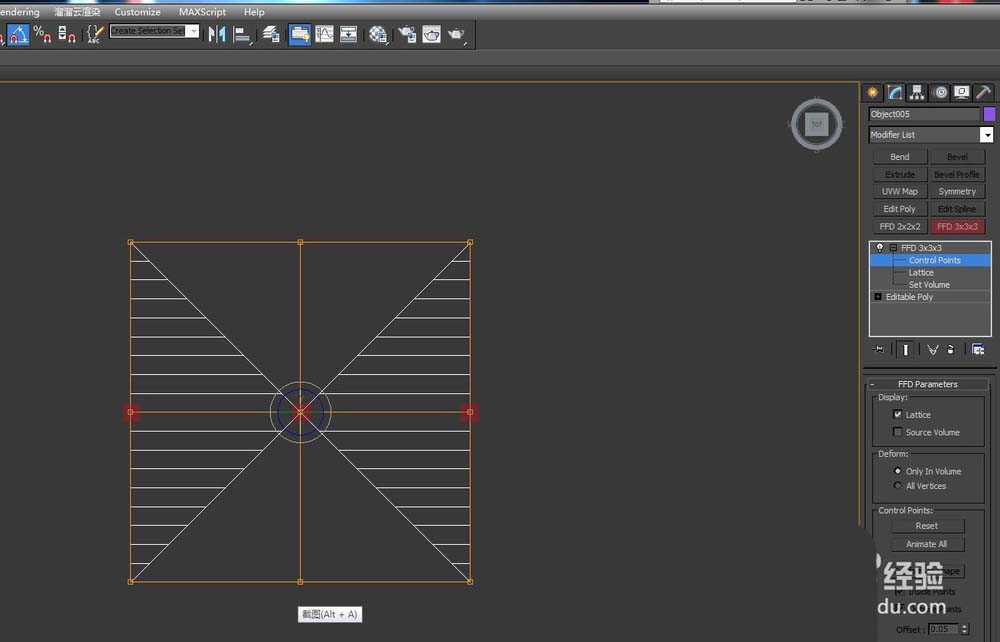Click the Pin Stack icon
Image resolution: width=1000 pixels, height=642 pixels.
click(x=879, y=349)
